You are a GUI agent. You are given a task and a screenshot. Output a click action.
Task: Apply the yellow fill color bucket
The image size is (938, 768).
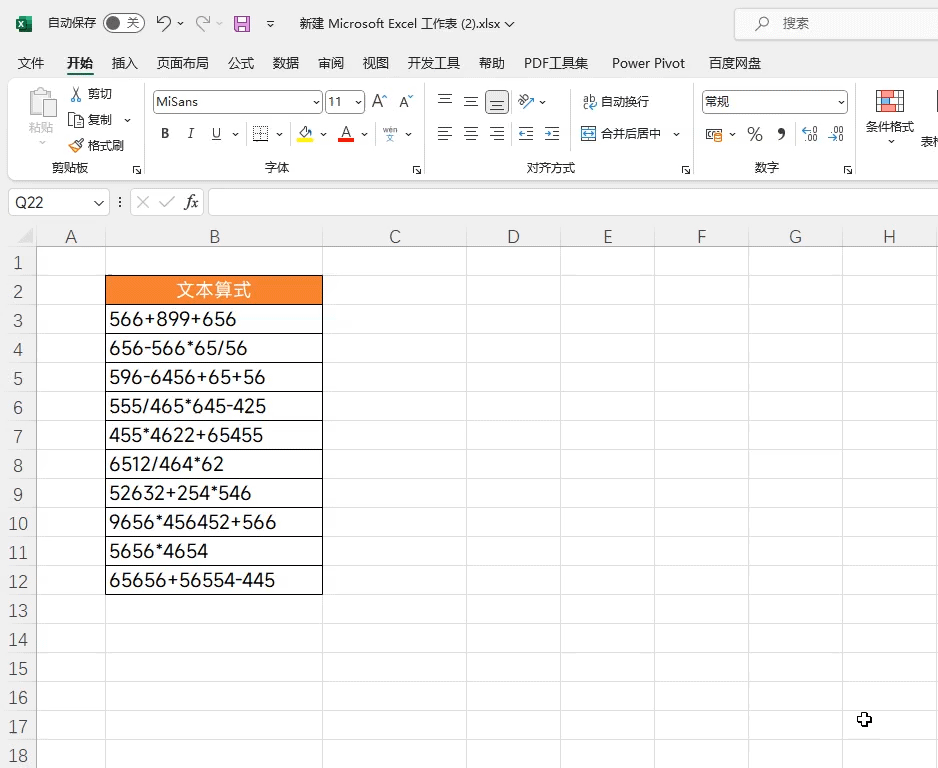coord(305,133)
